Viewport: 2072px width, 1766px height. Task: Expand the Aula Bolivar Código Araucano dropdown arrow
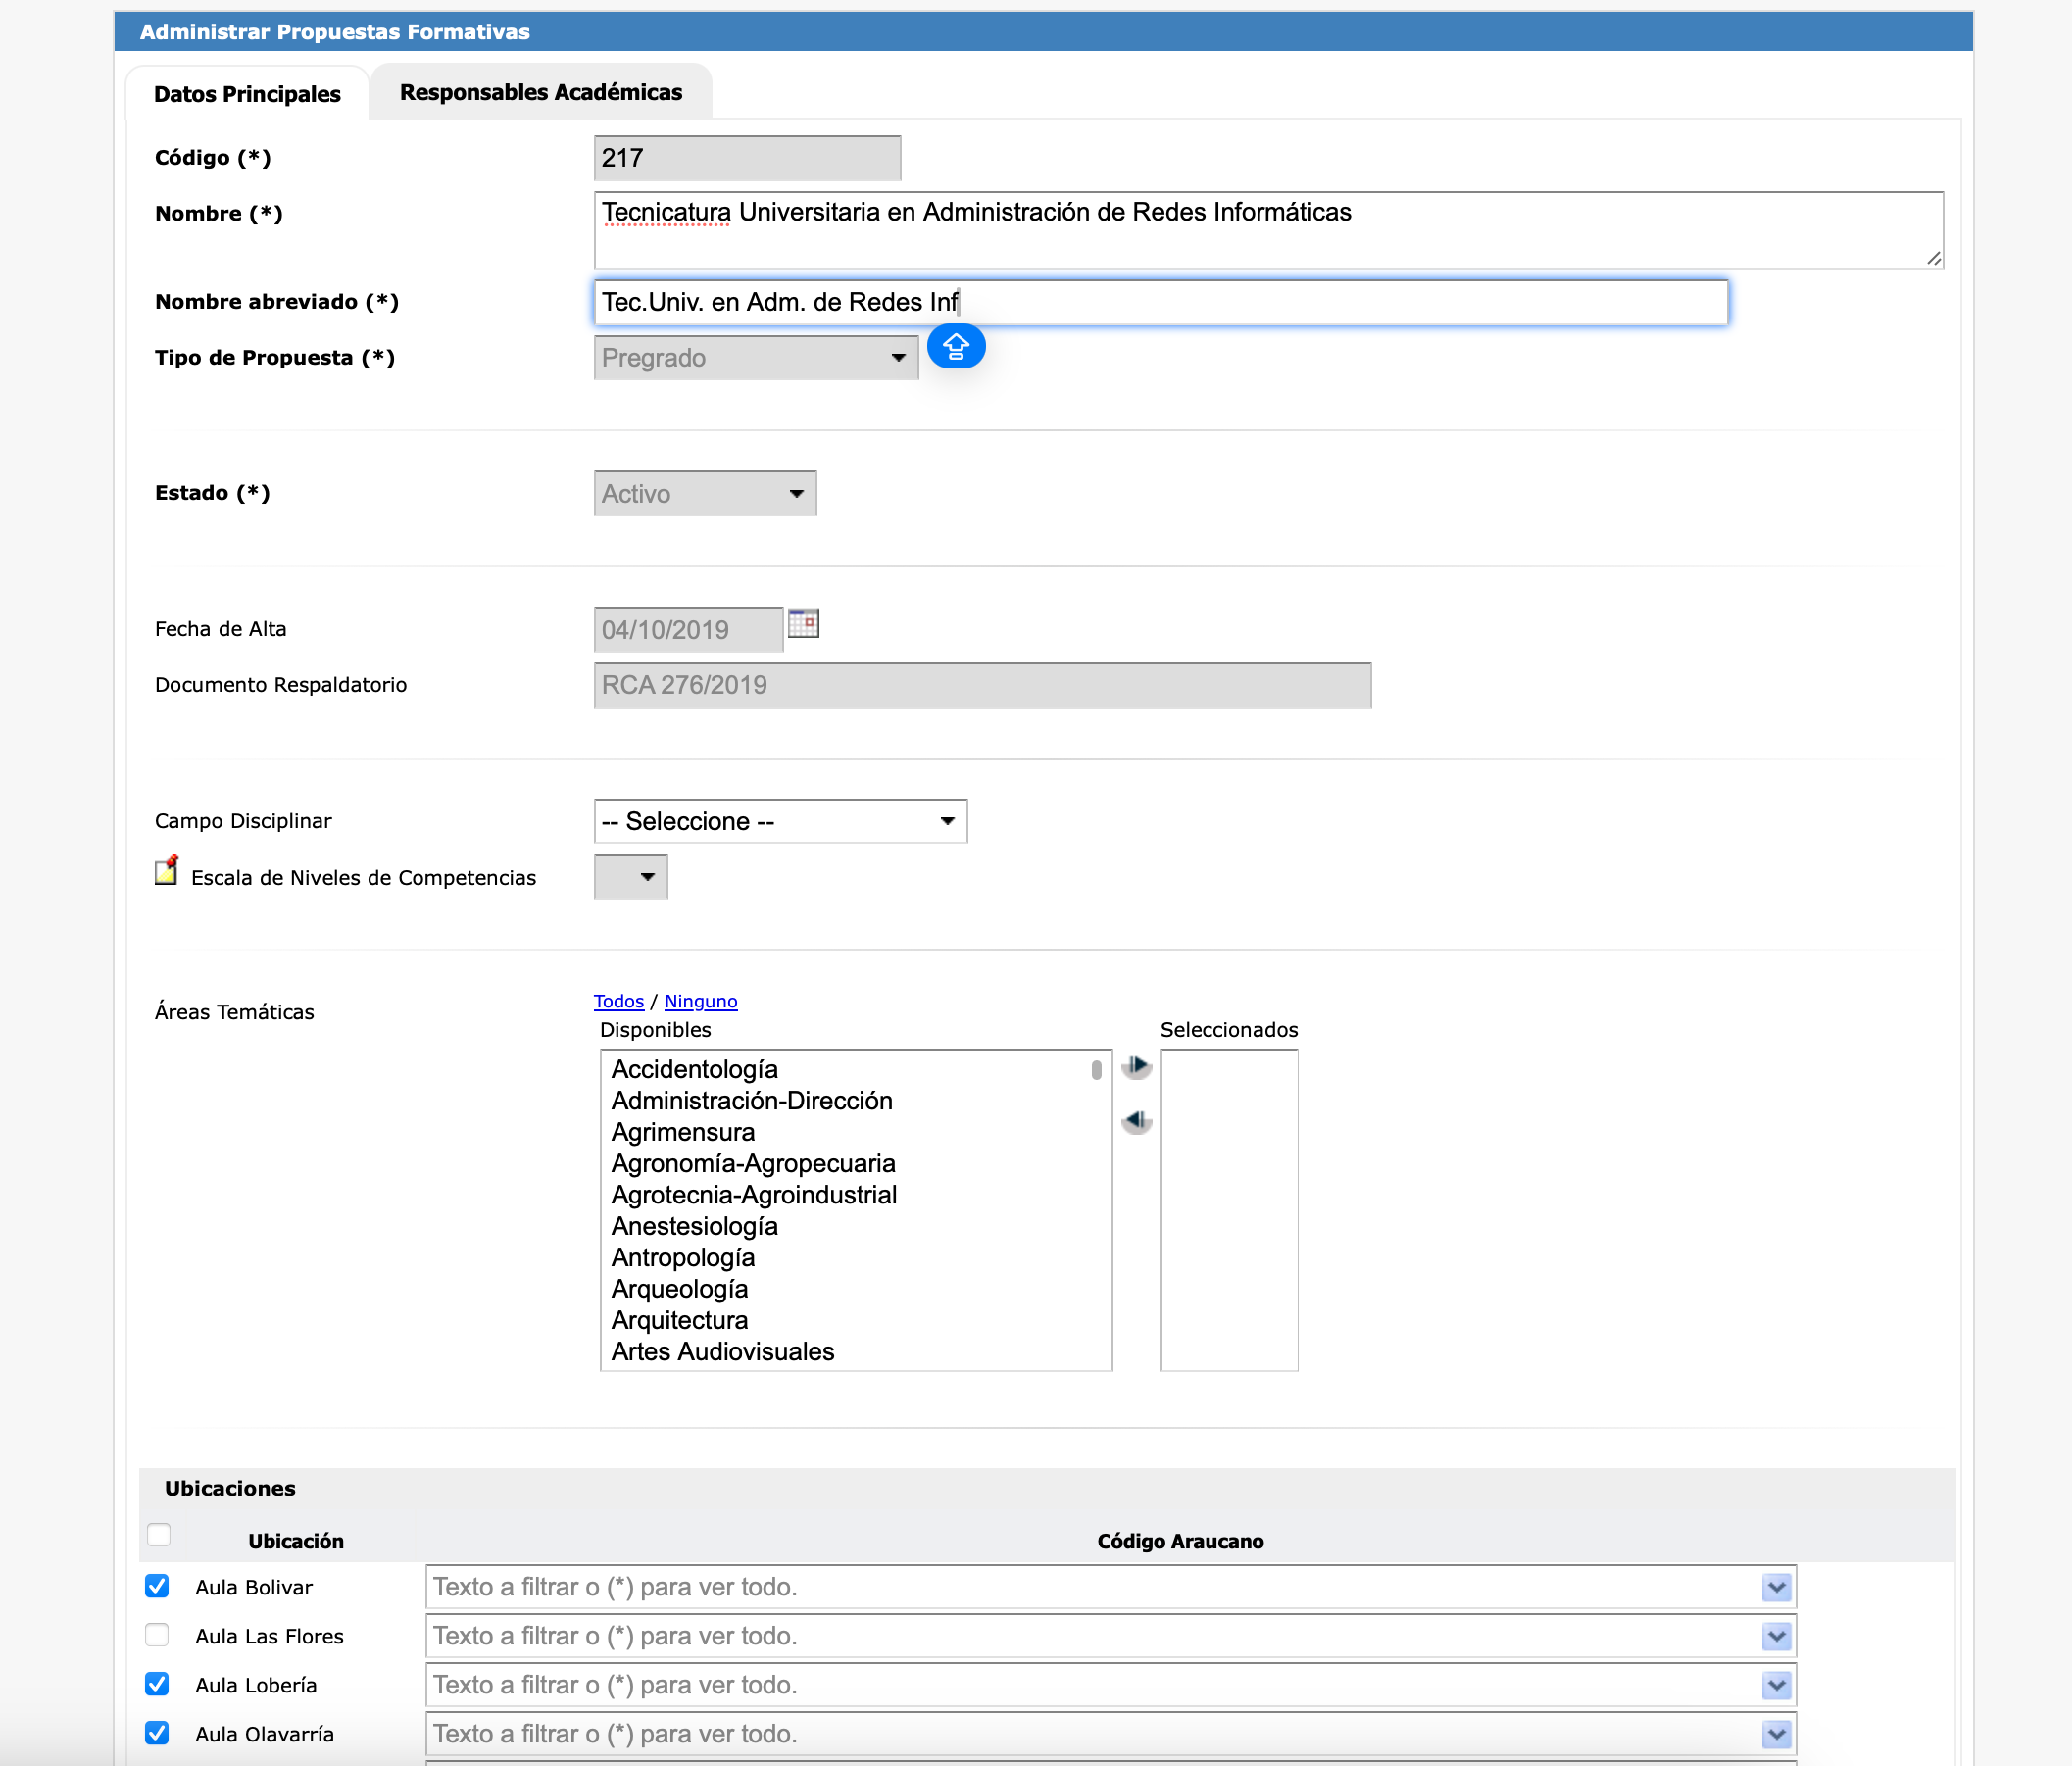coord(1776,1587)
